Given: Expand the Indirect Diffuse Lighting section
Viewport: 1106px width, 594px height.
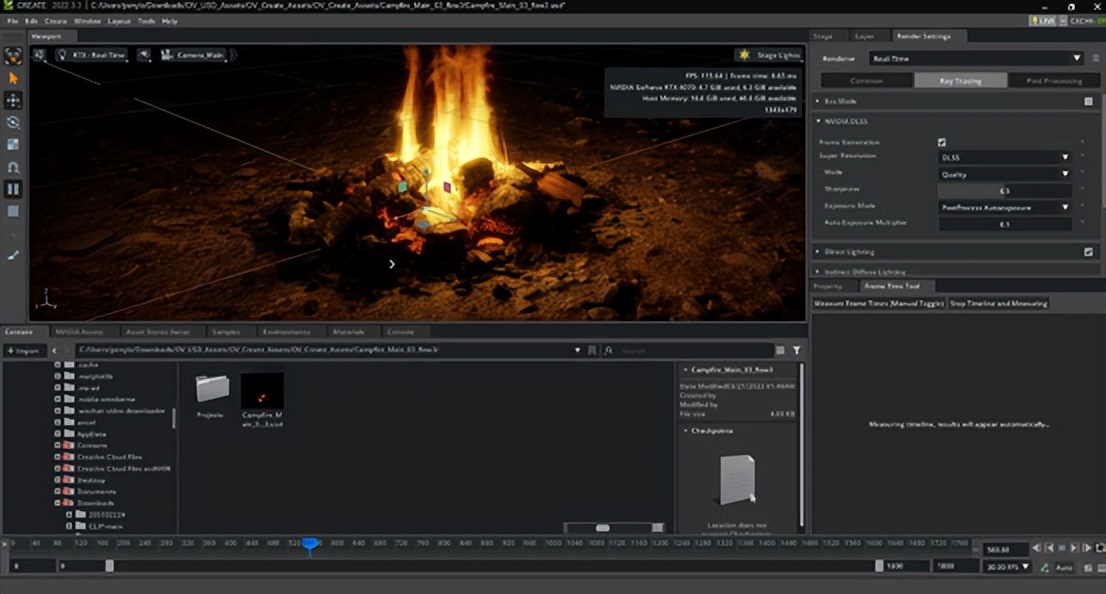Looking at the screenshot, I should 865,271.
